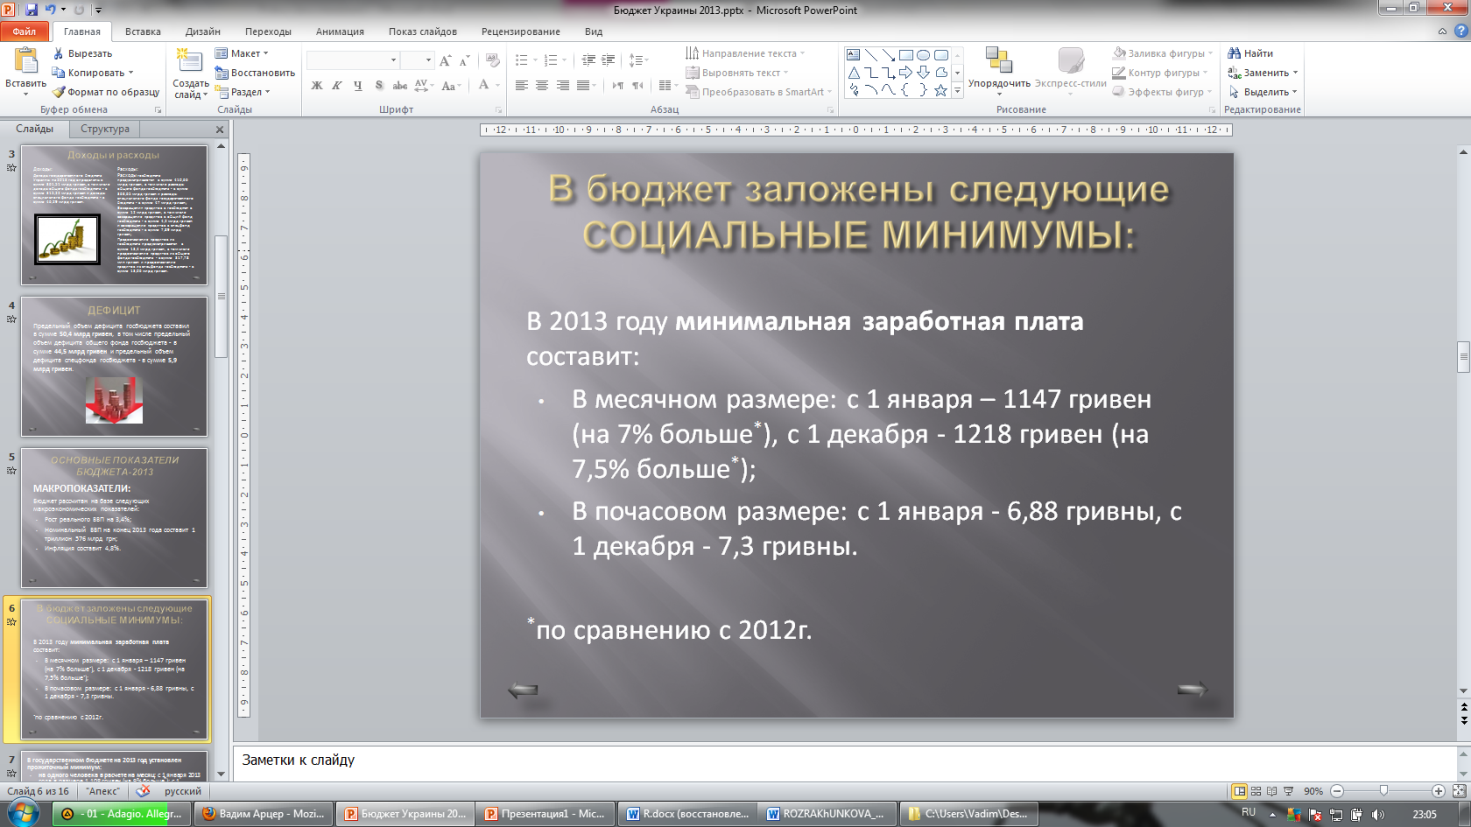
Task: Toggle strikethrough (abc) formatting
Action: tap(400, 86)
